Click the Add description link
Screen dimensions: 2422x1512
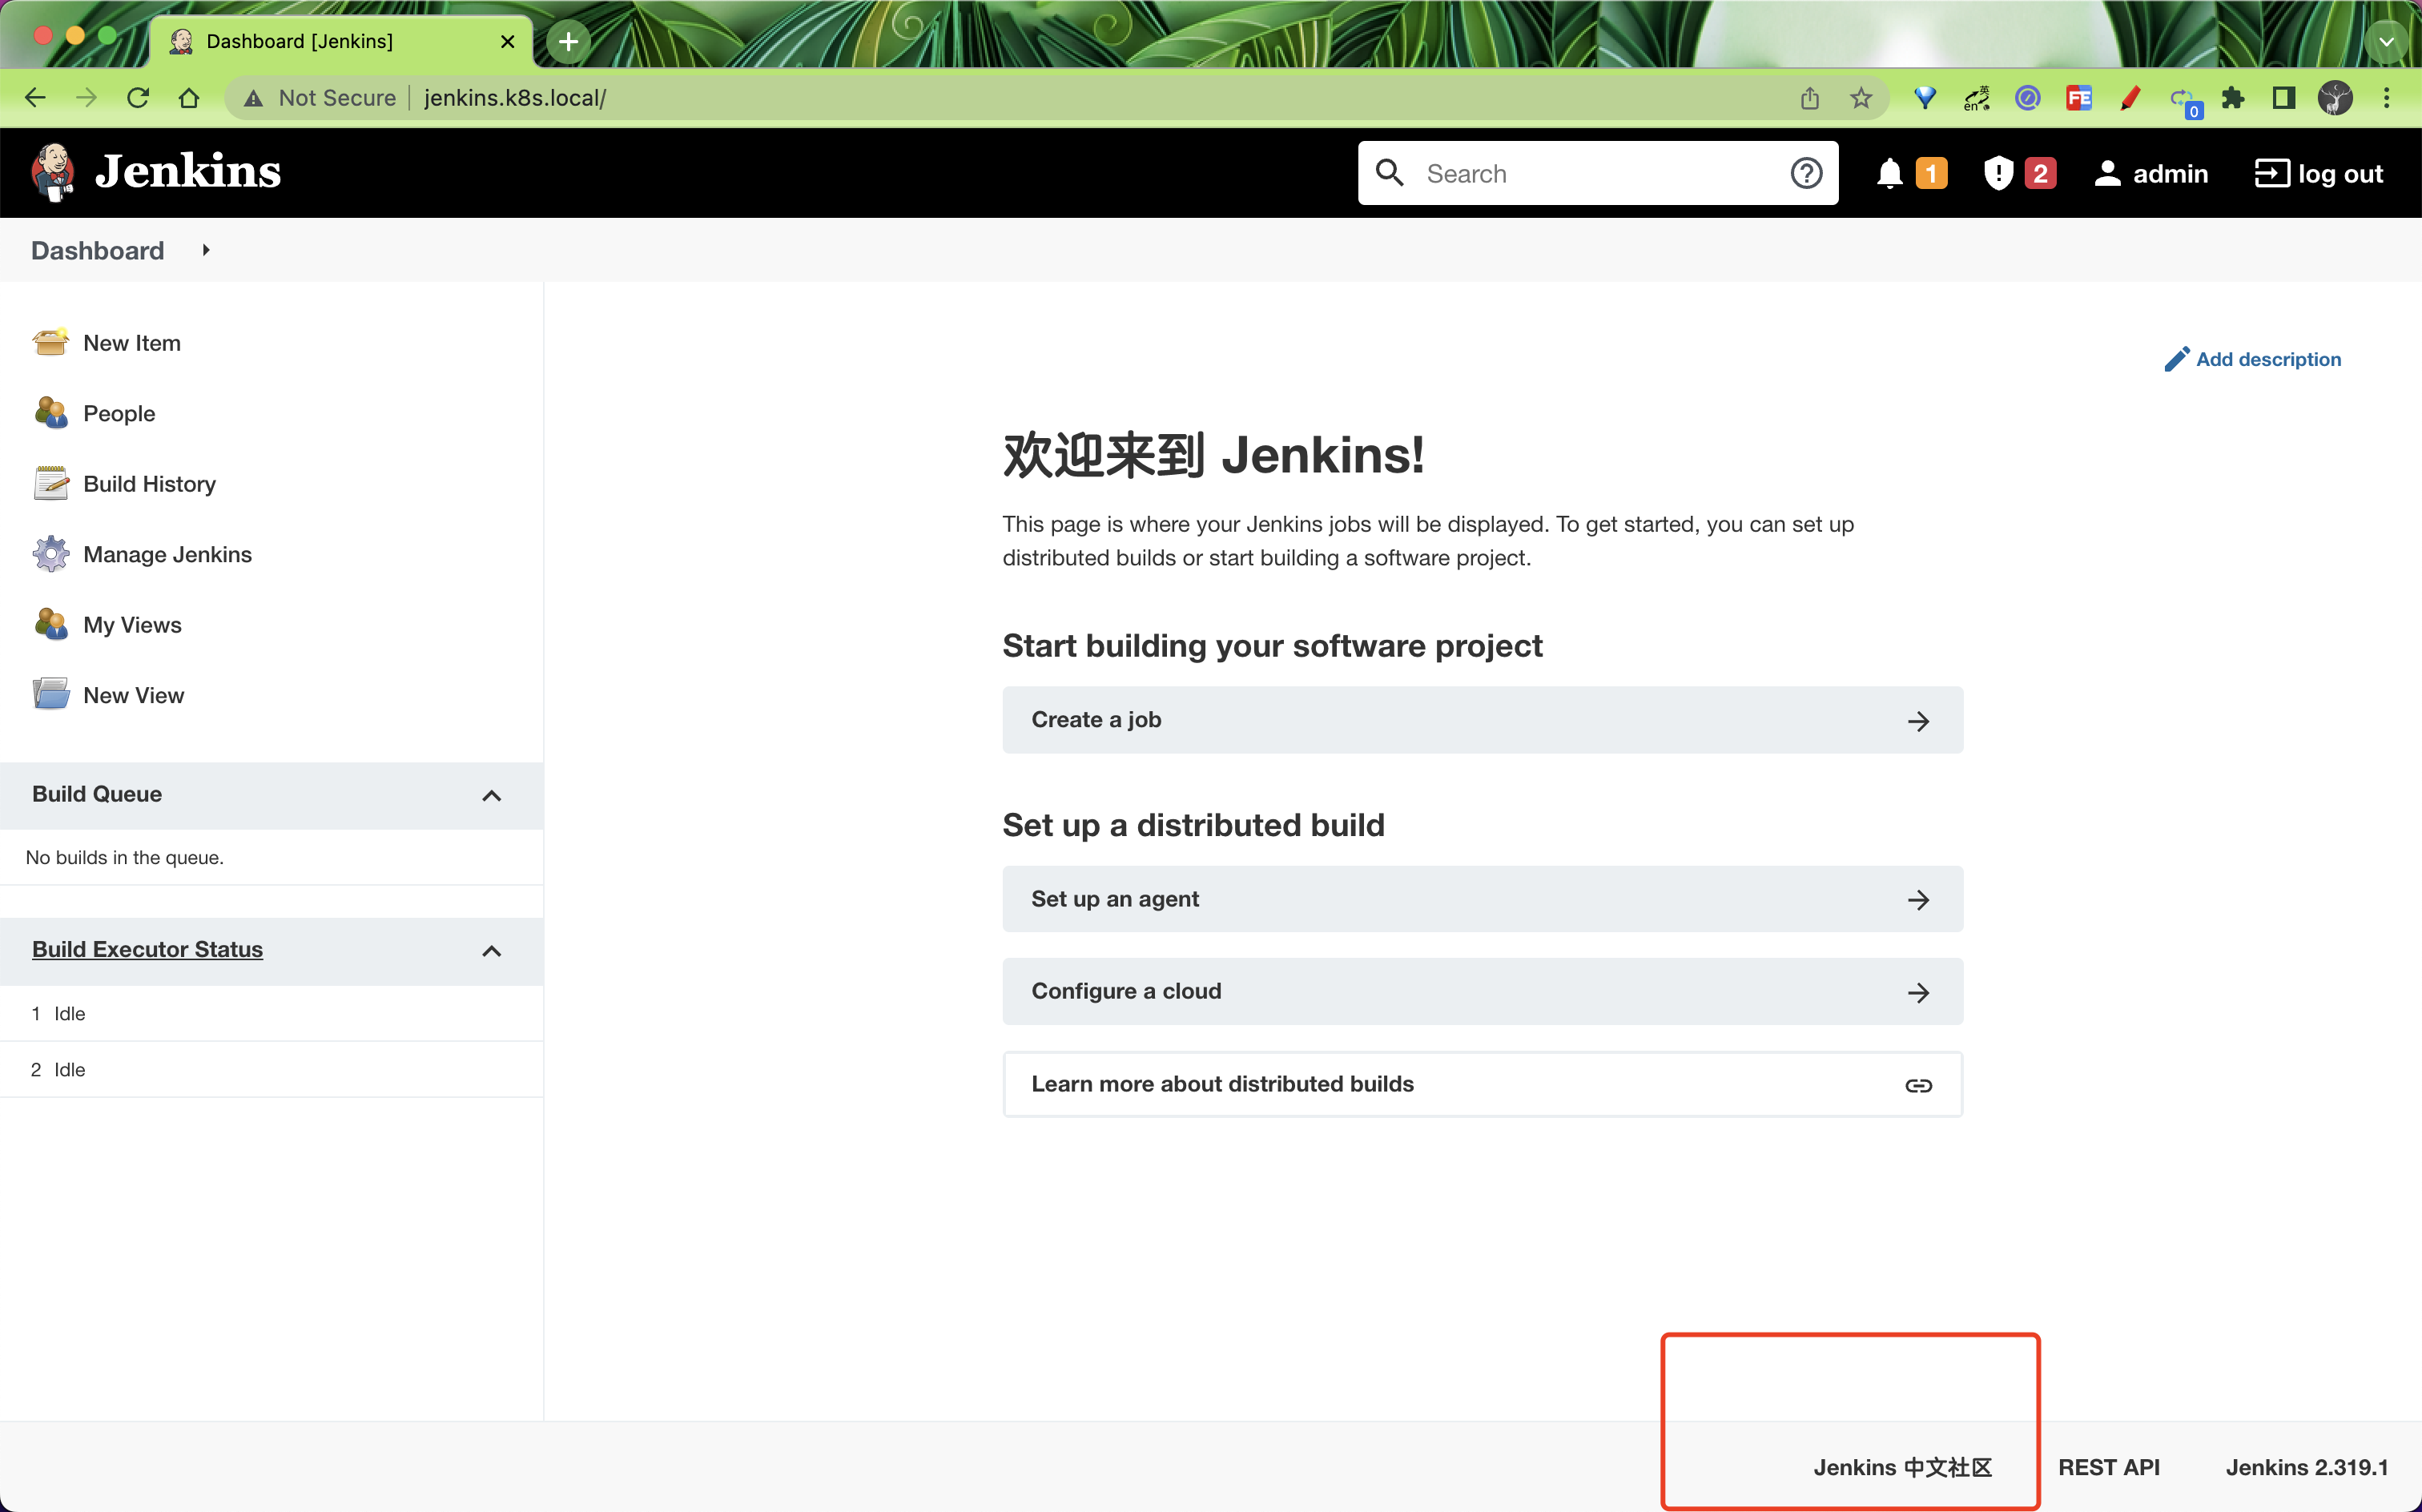(2269, 359)
